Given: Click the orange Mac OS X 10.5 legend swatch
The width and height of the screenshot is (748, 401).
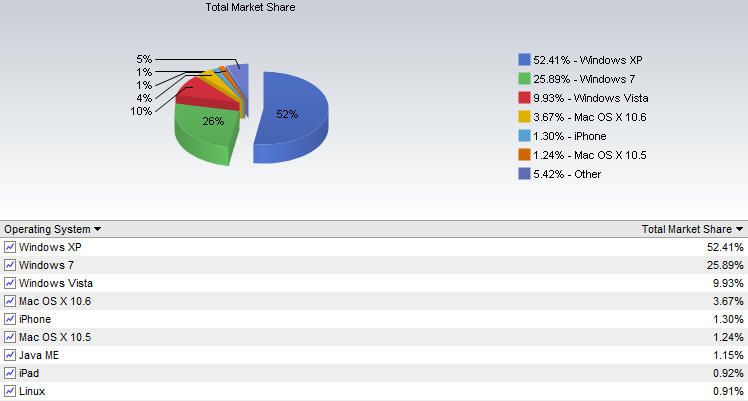Looking at the screenshot, I should pos(524,155).
